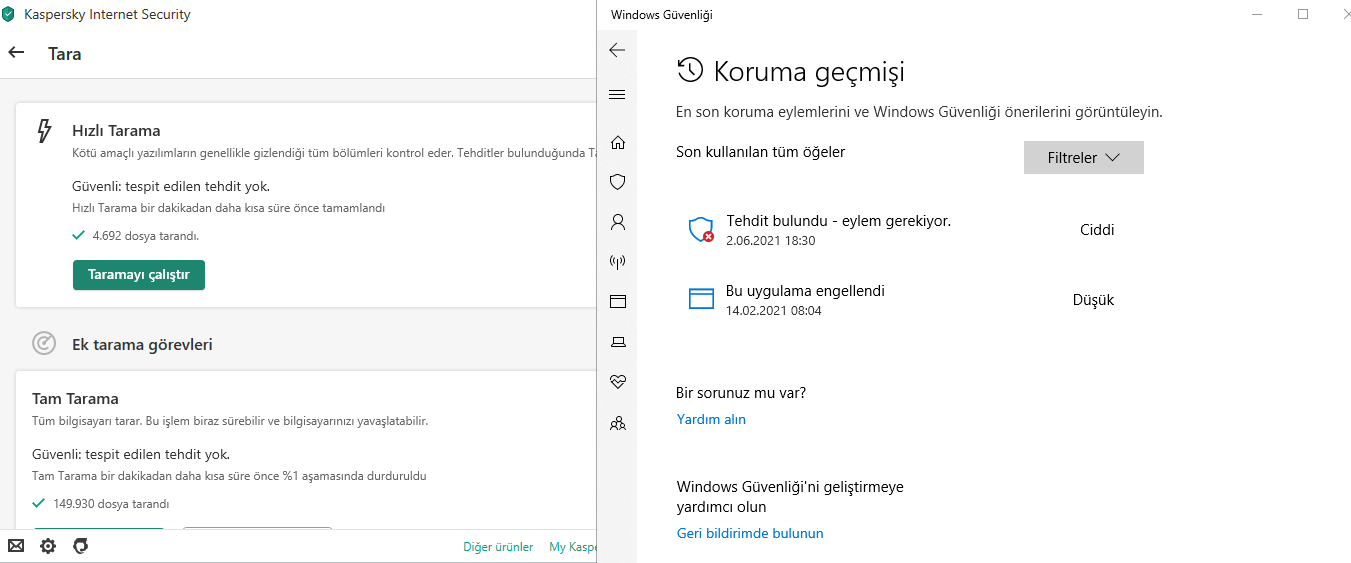Screen dimensions: 1351x563
Task: Go back from Tara page in Kaspersky
Action: pos(16,53)
